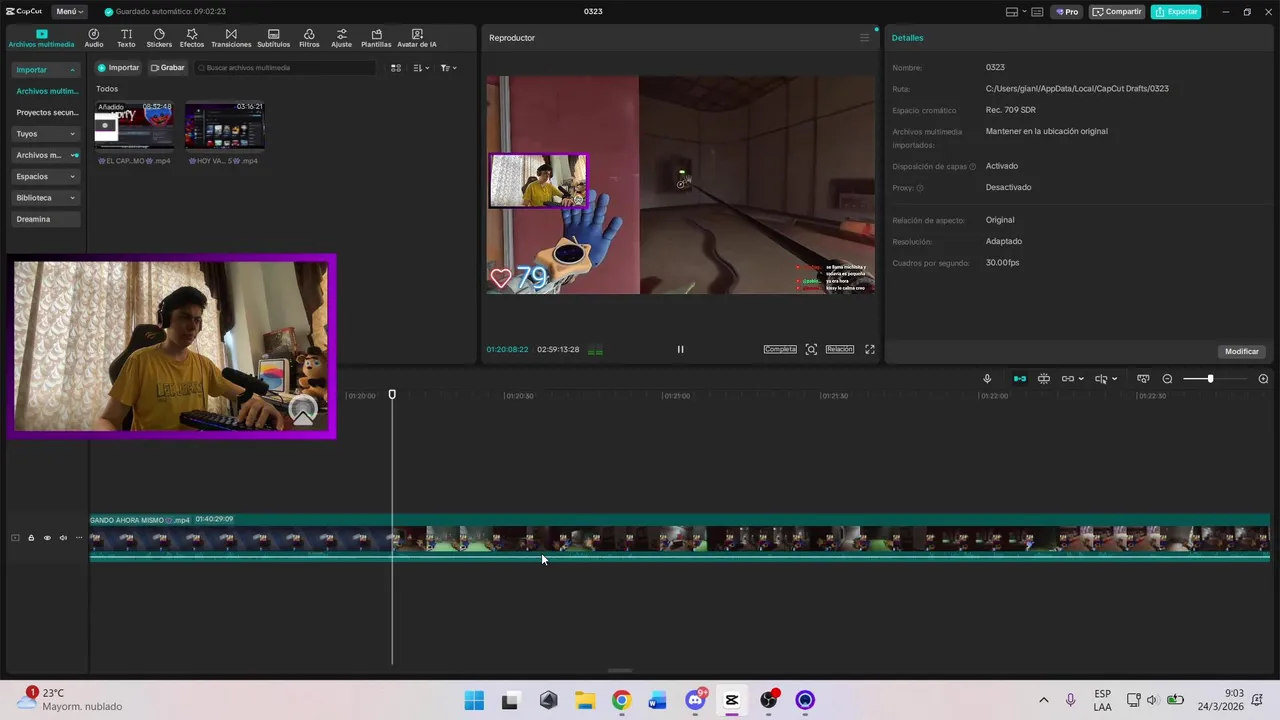Click the timeline playhead marker
Viewport: 1280px width, 720px height.
(392, 395)
